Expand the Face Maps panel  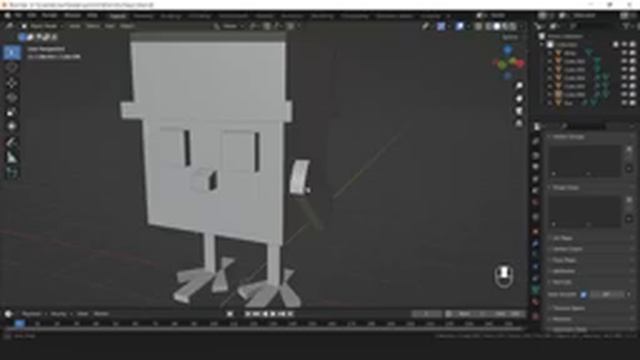point(564,260)
